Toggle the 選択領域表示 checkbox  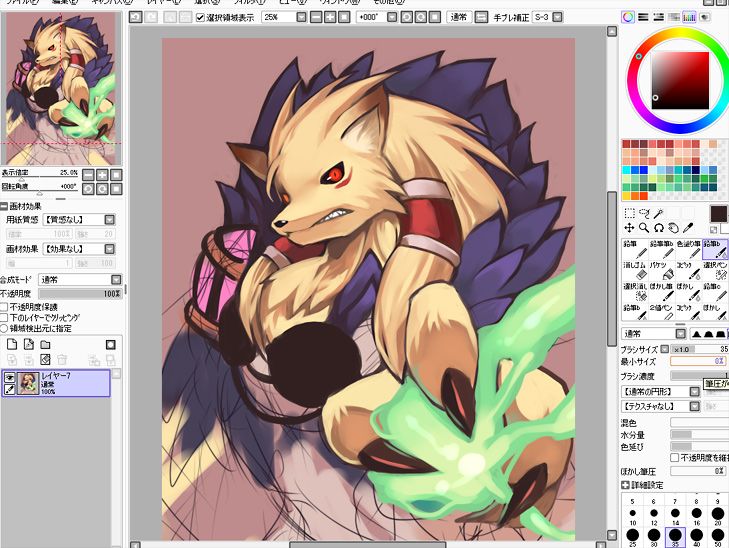click(200, 17)
